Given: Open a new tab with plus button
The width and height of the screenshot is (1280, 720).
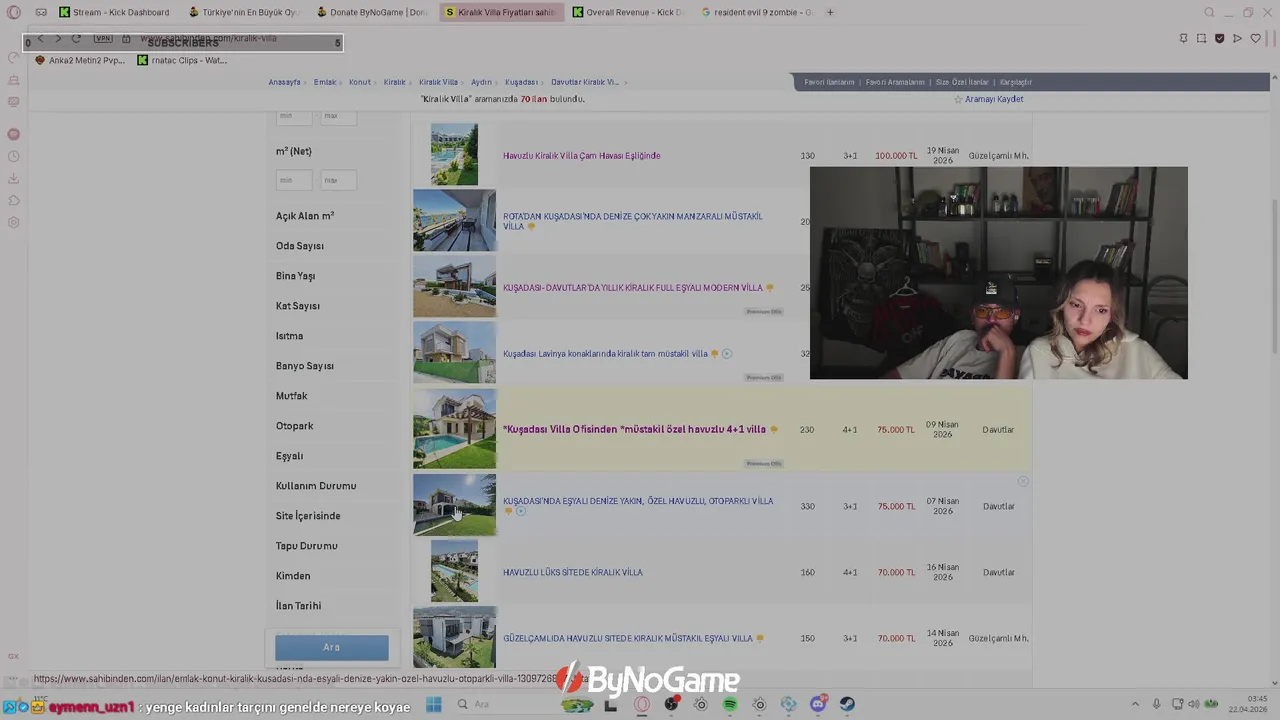Looking at the screenshot, I should [x=830, y=12].
